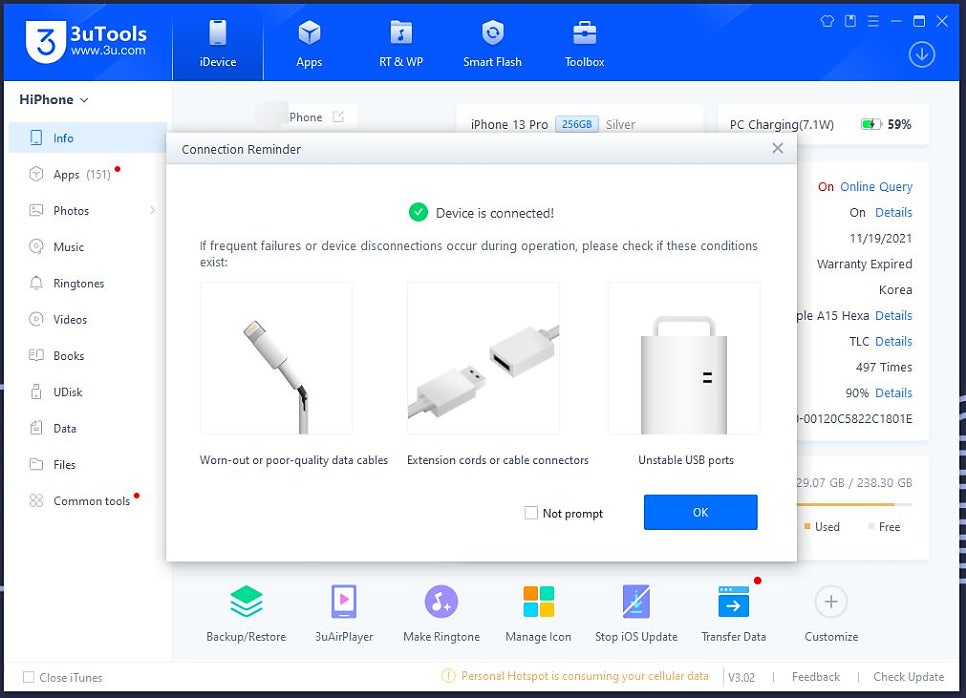Toggle the Close iTunes checkbox
The image size is (966, 698).
click(28, 677)
